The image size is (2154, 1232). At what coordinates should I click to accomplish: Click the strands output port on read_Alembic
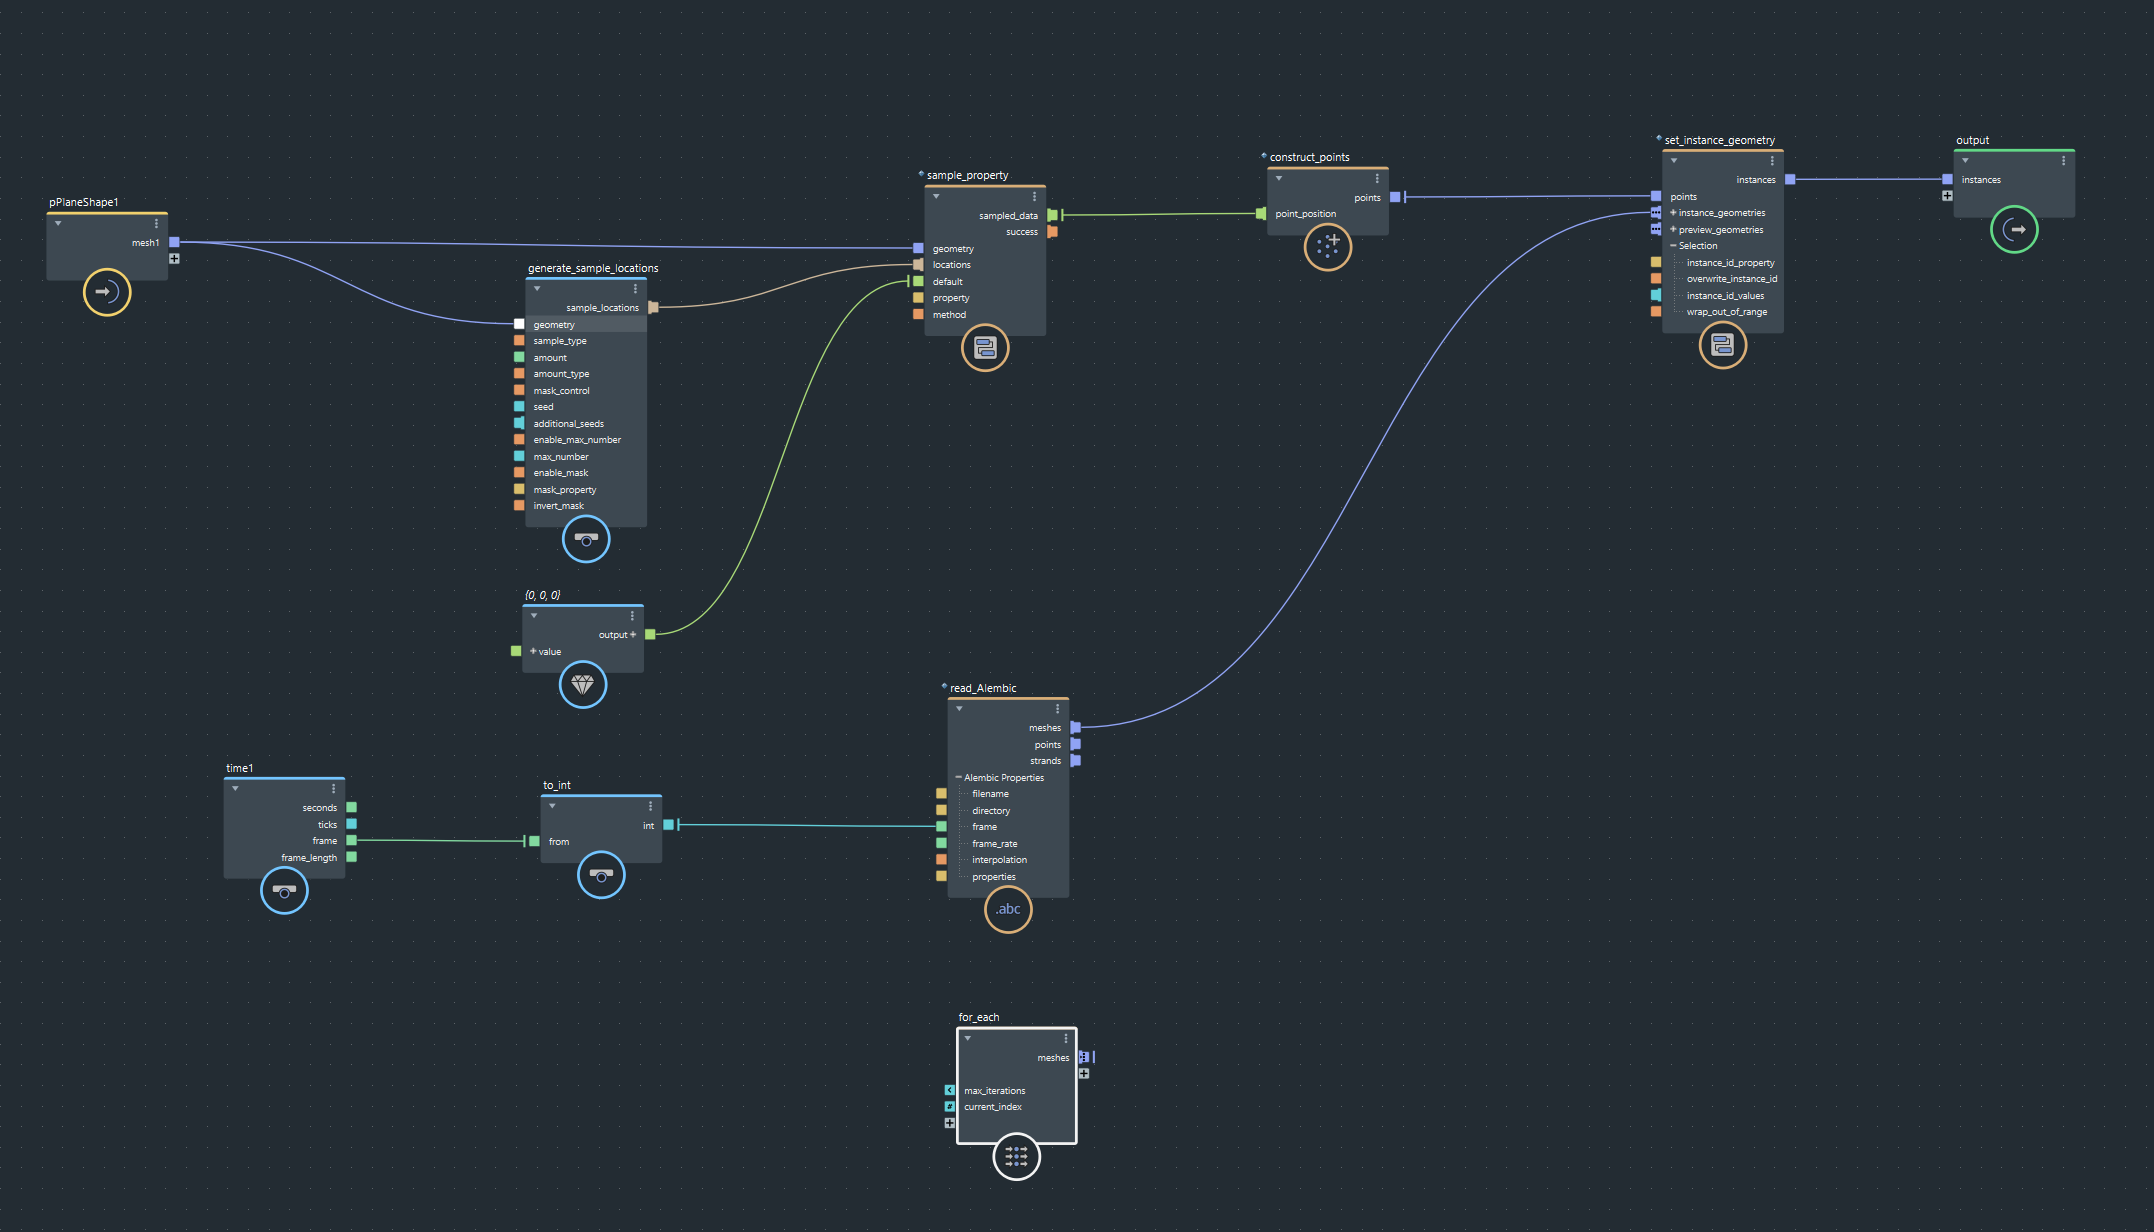(1075, 761)
